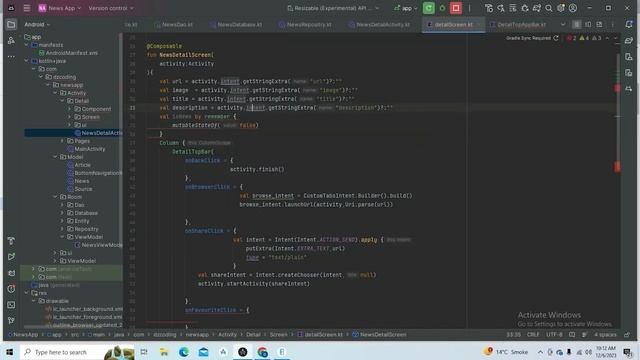Viewport: 640px width, 360px height.
Task: Open the Git version control tool window
Action: click(11, 321)
